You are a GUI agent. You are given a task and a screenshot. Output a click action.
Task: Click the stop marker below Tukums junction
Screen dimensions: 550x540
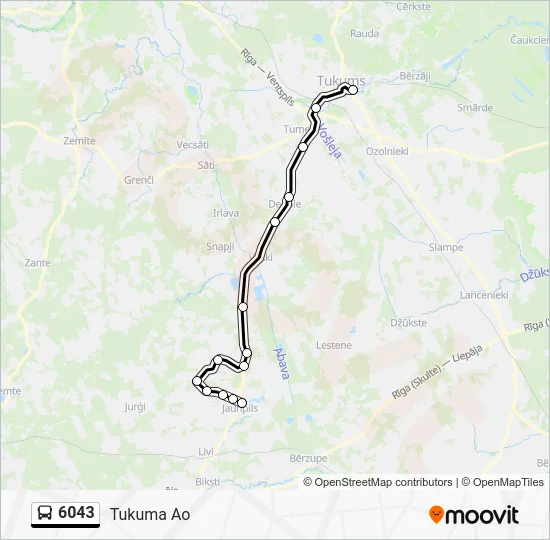point(316,108)
